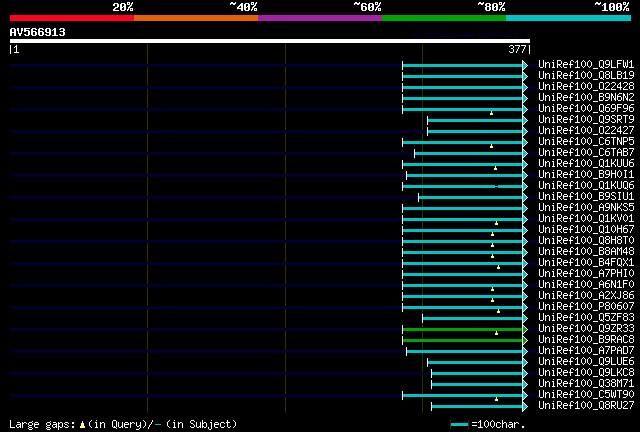
Task: Click the green alignment bar for UniRef100_B9RAC8
Action: coord(462,341)
